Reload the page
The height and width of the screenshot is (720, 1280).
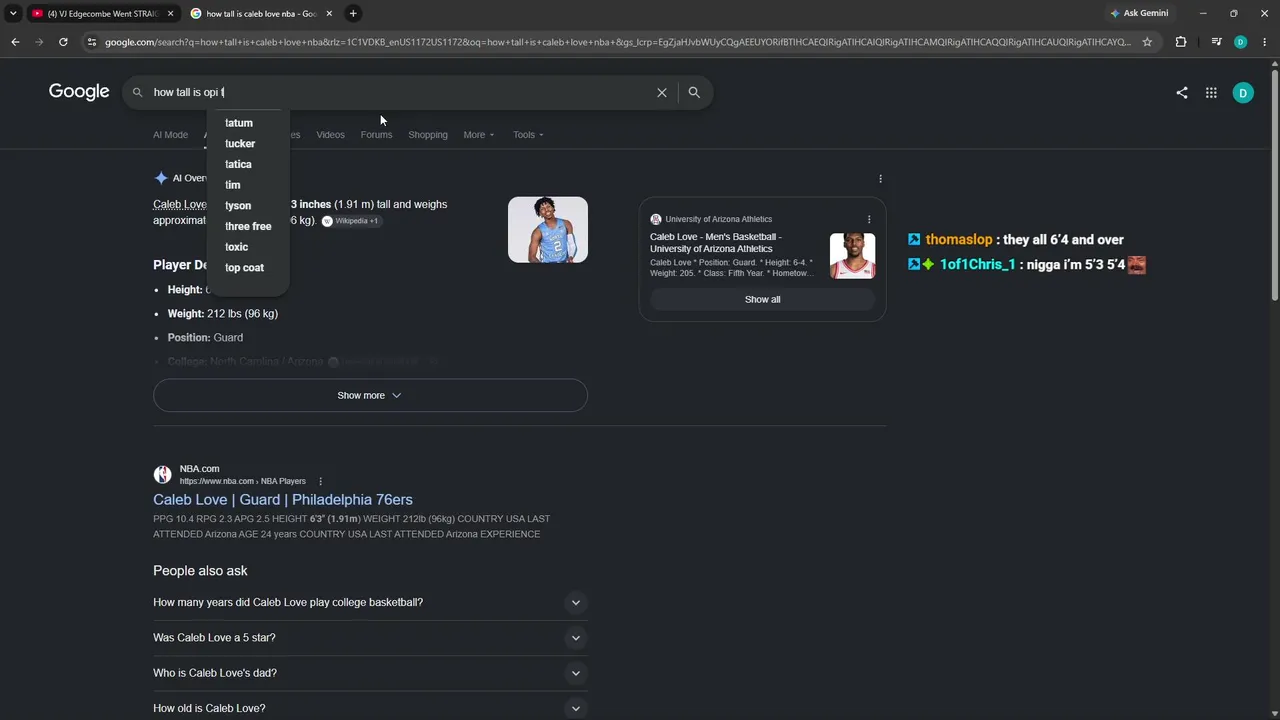click(x=63, y=42)
